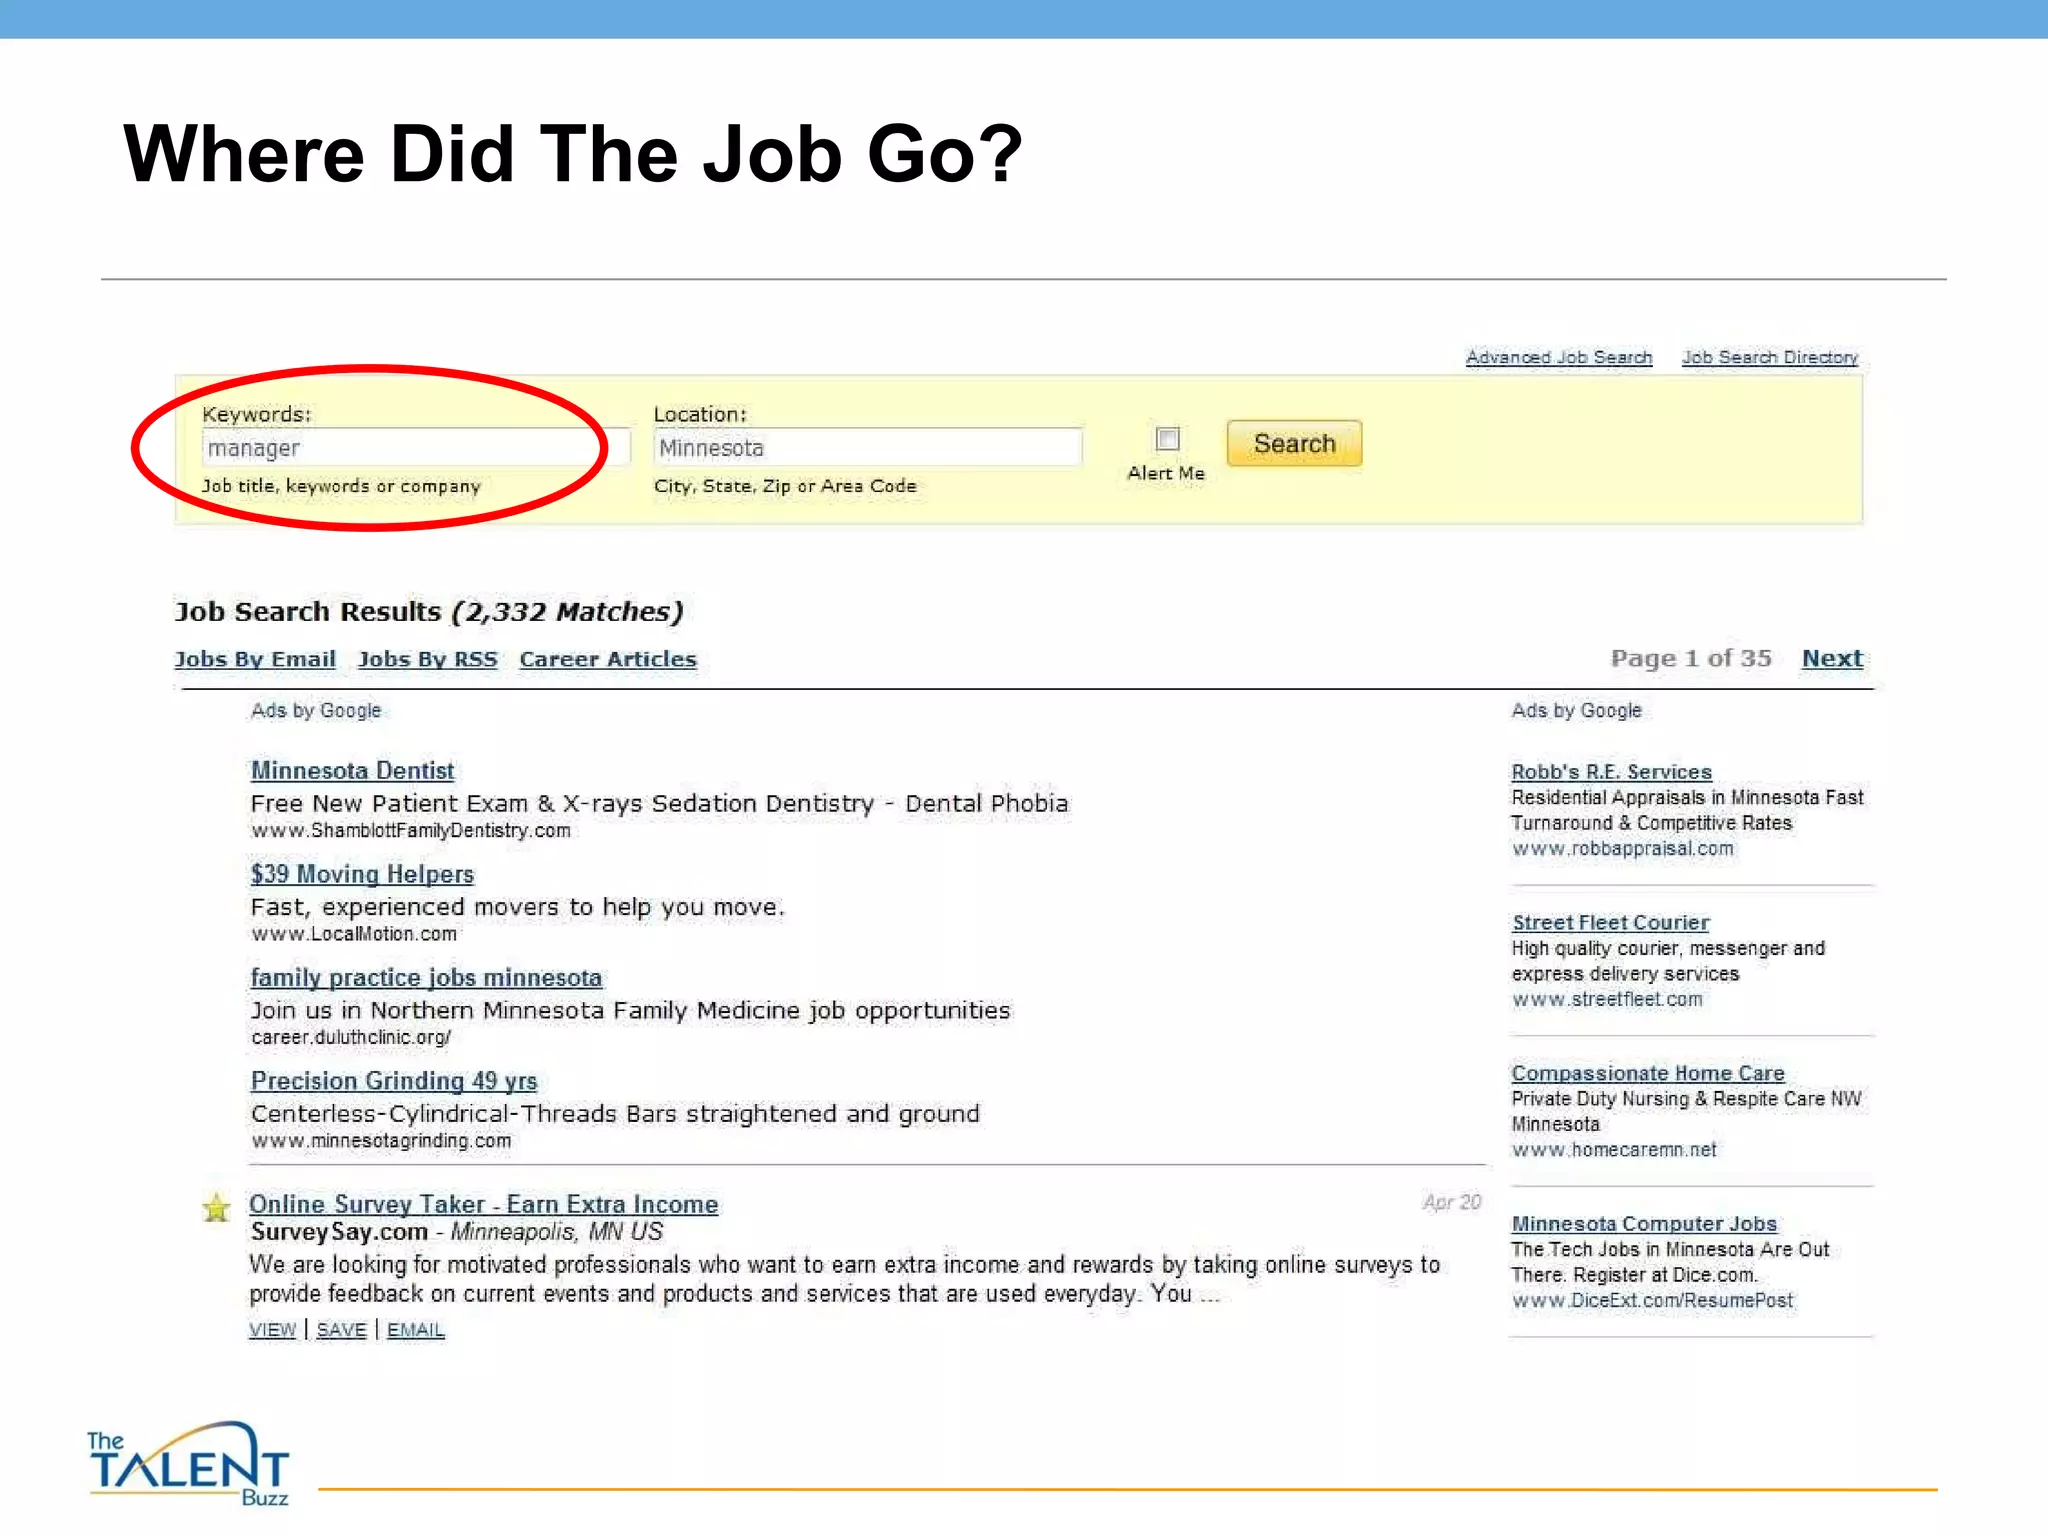The image size is (2048, 1536).
Task: Click the www.robbappraisal.com URL text
Action: pos(1623,848)
